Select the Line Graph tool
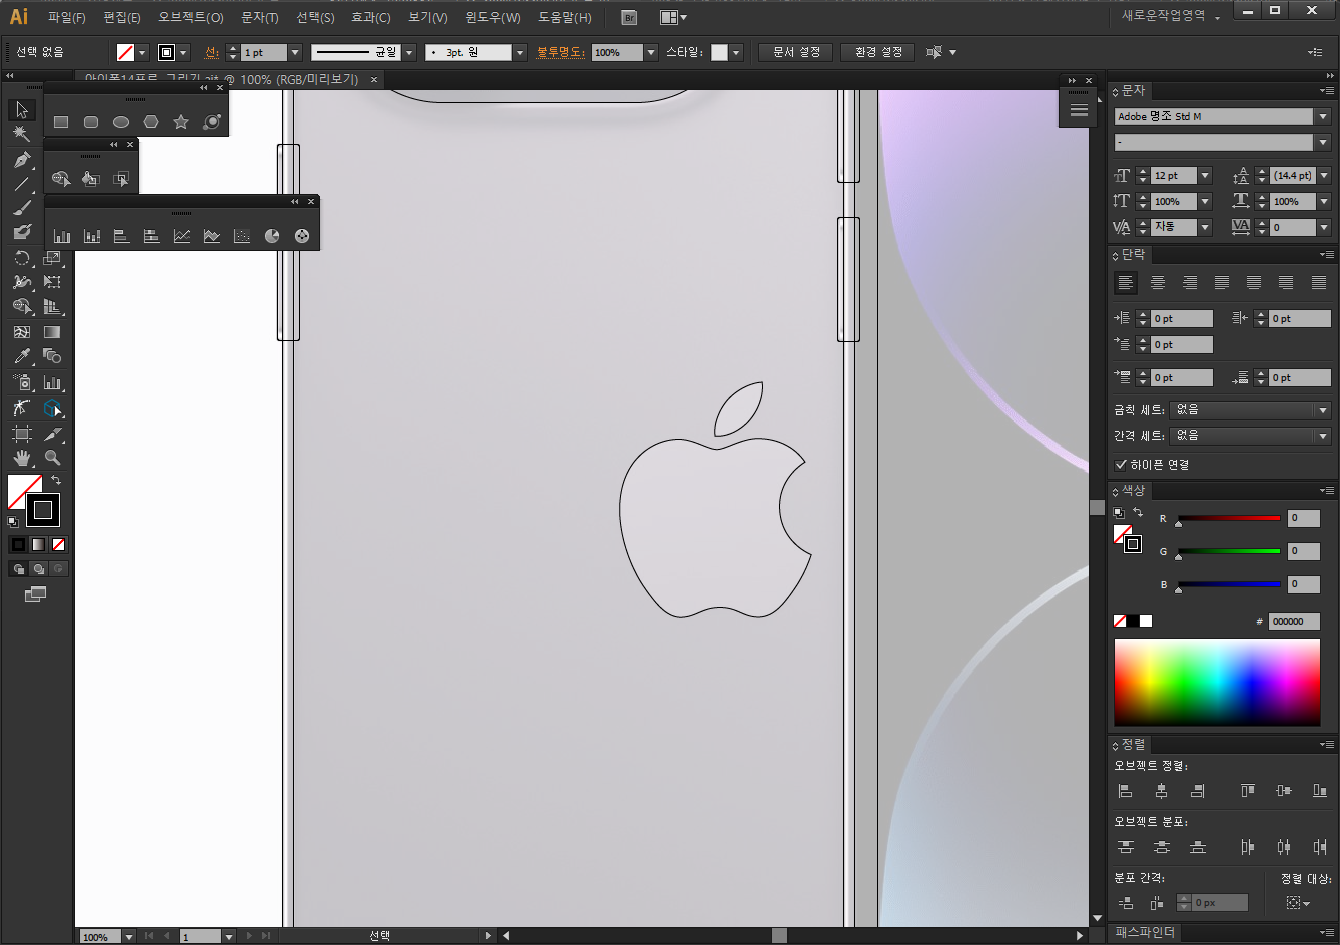This screenshot has width=1340, height=945. (182, 236)
